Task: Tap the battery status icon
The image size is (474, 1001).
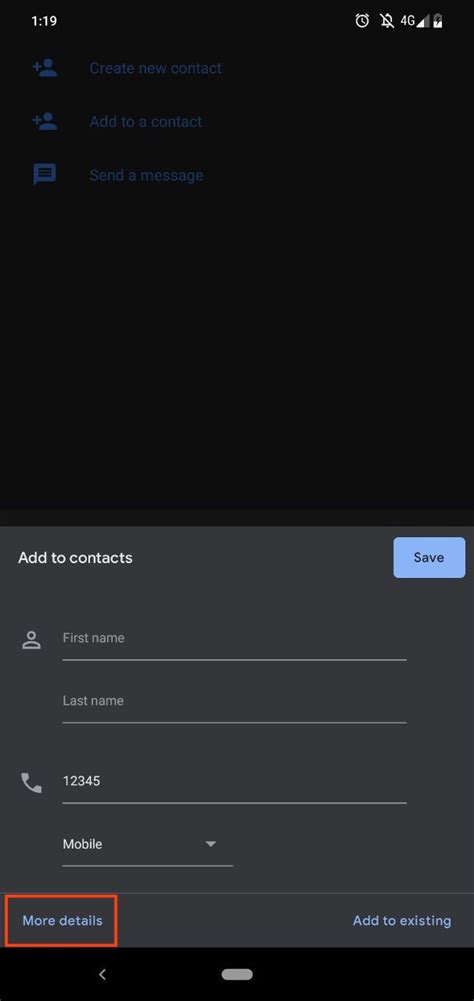Action: pos(438,21)
